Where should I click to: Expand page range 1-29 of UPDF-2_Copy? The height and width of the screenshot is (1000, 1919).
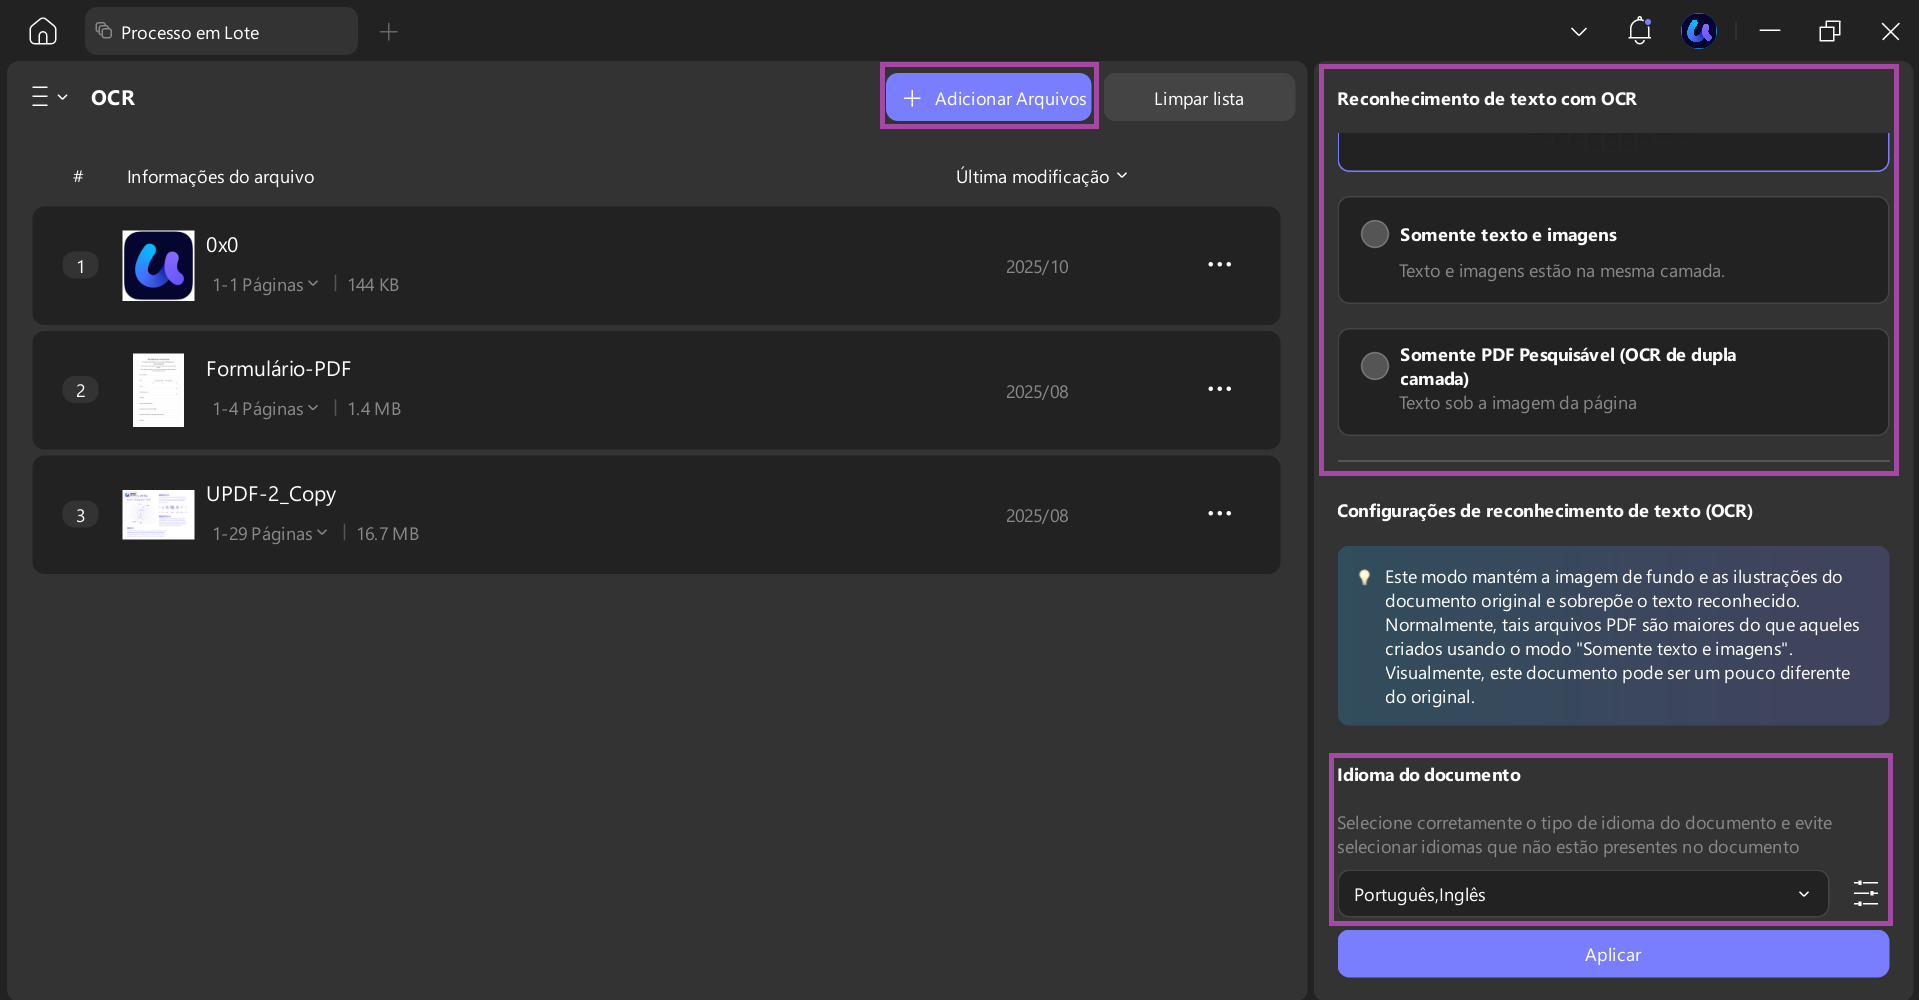(270, 534)
